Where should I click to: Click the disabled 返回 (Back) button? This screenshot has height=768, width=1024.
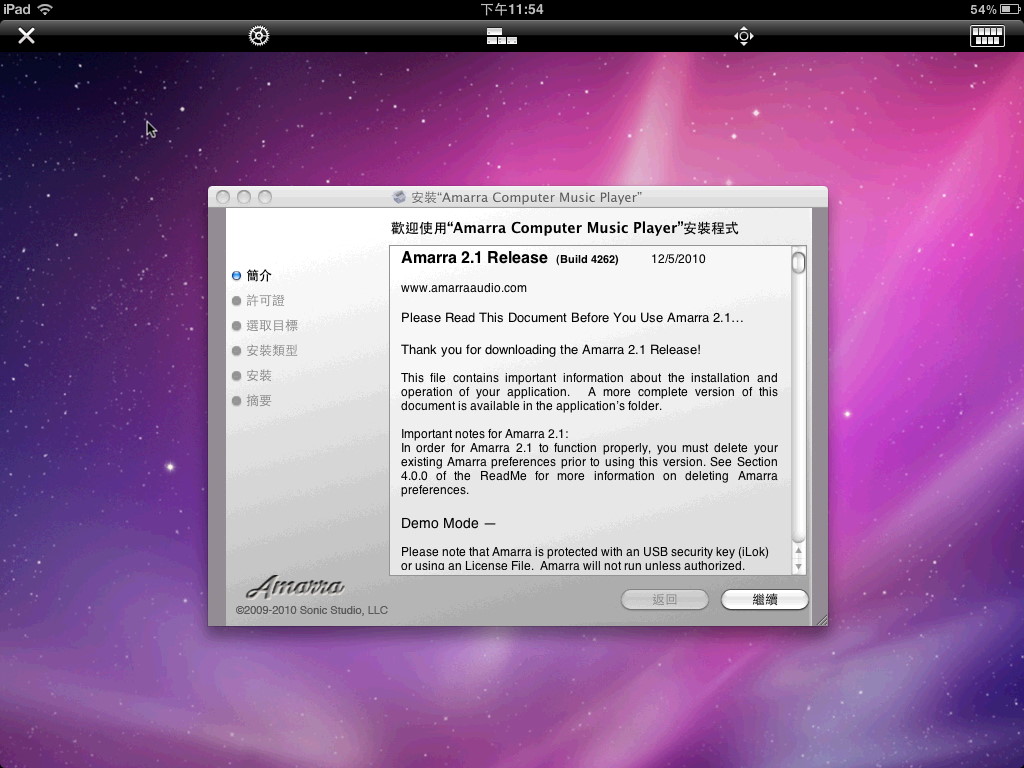(x=665, y=600)
